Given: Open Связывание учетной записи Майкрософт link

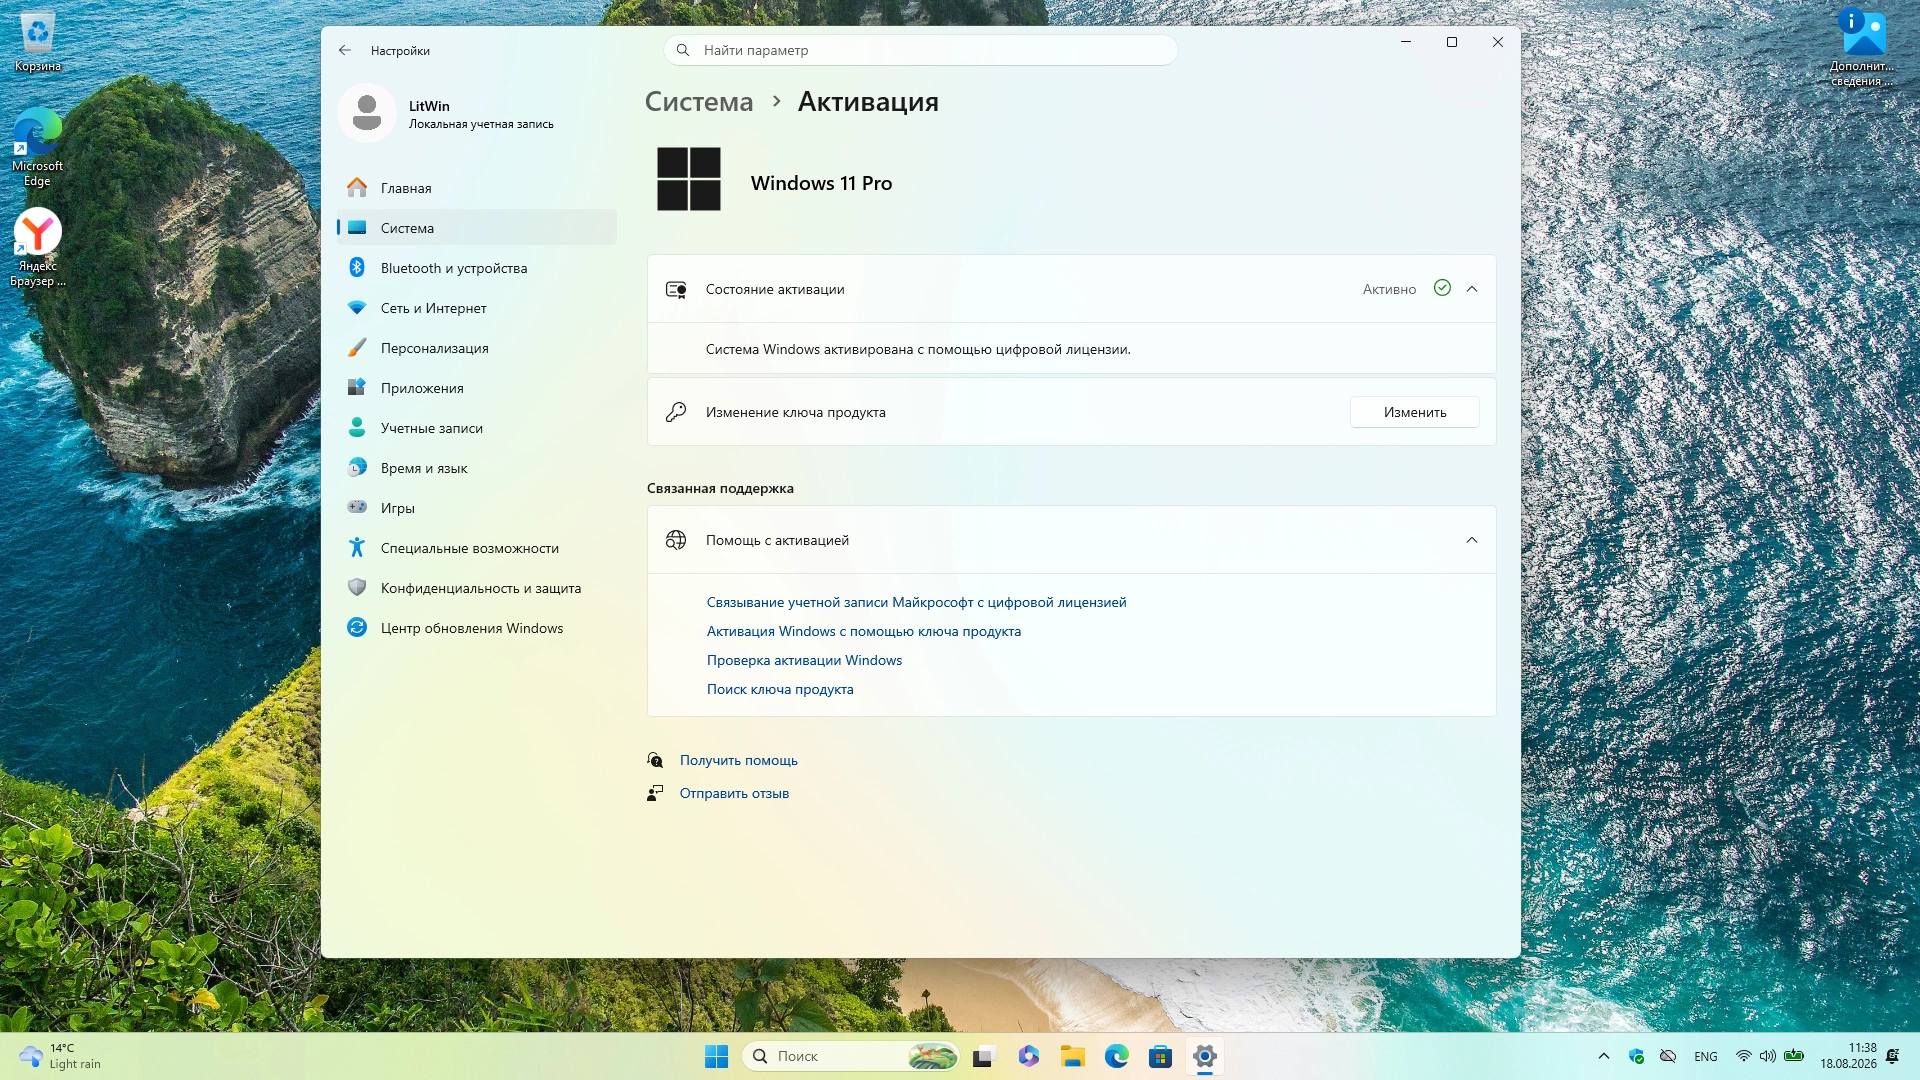Looking at the screenshot, I should (x=916, y=602).
